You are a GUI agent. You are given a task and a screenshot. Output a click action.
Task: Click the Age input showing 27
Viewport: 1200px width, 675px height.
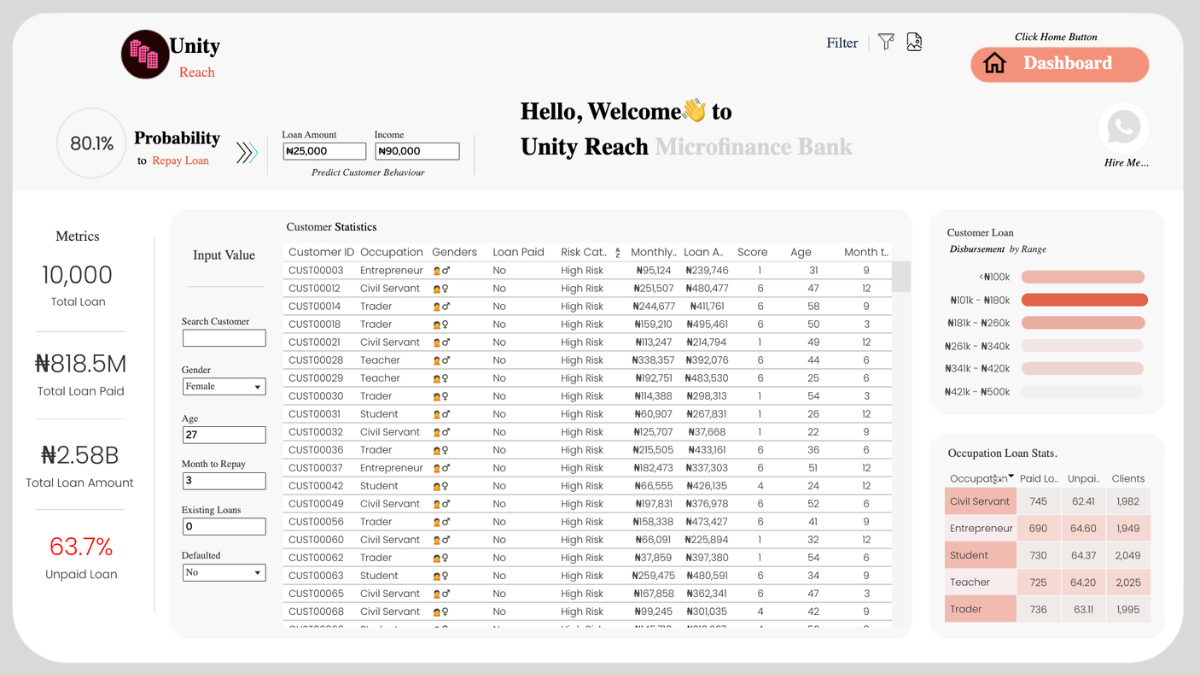(x=223, y=434)
